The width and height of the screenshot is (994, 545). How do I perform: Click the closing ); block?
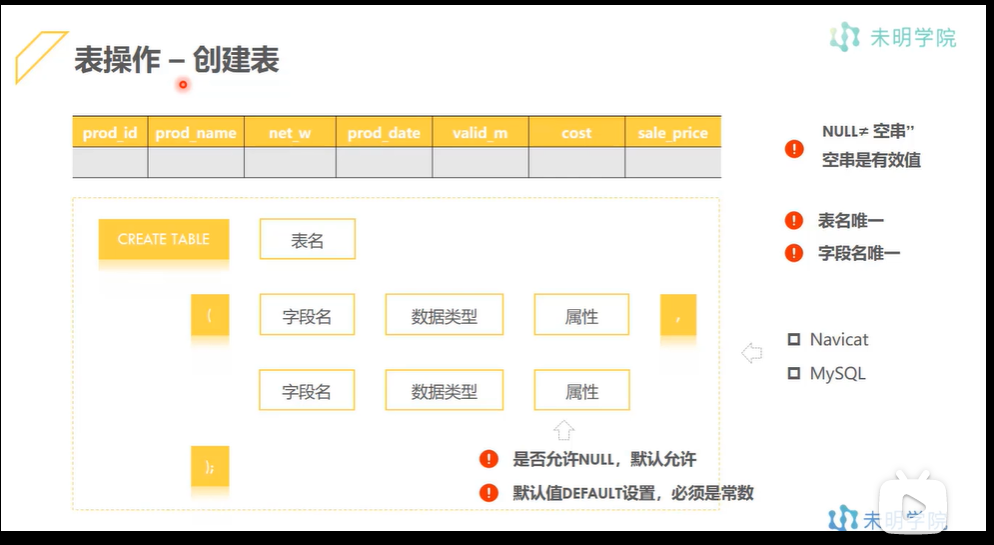tap(210, 466)
